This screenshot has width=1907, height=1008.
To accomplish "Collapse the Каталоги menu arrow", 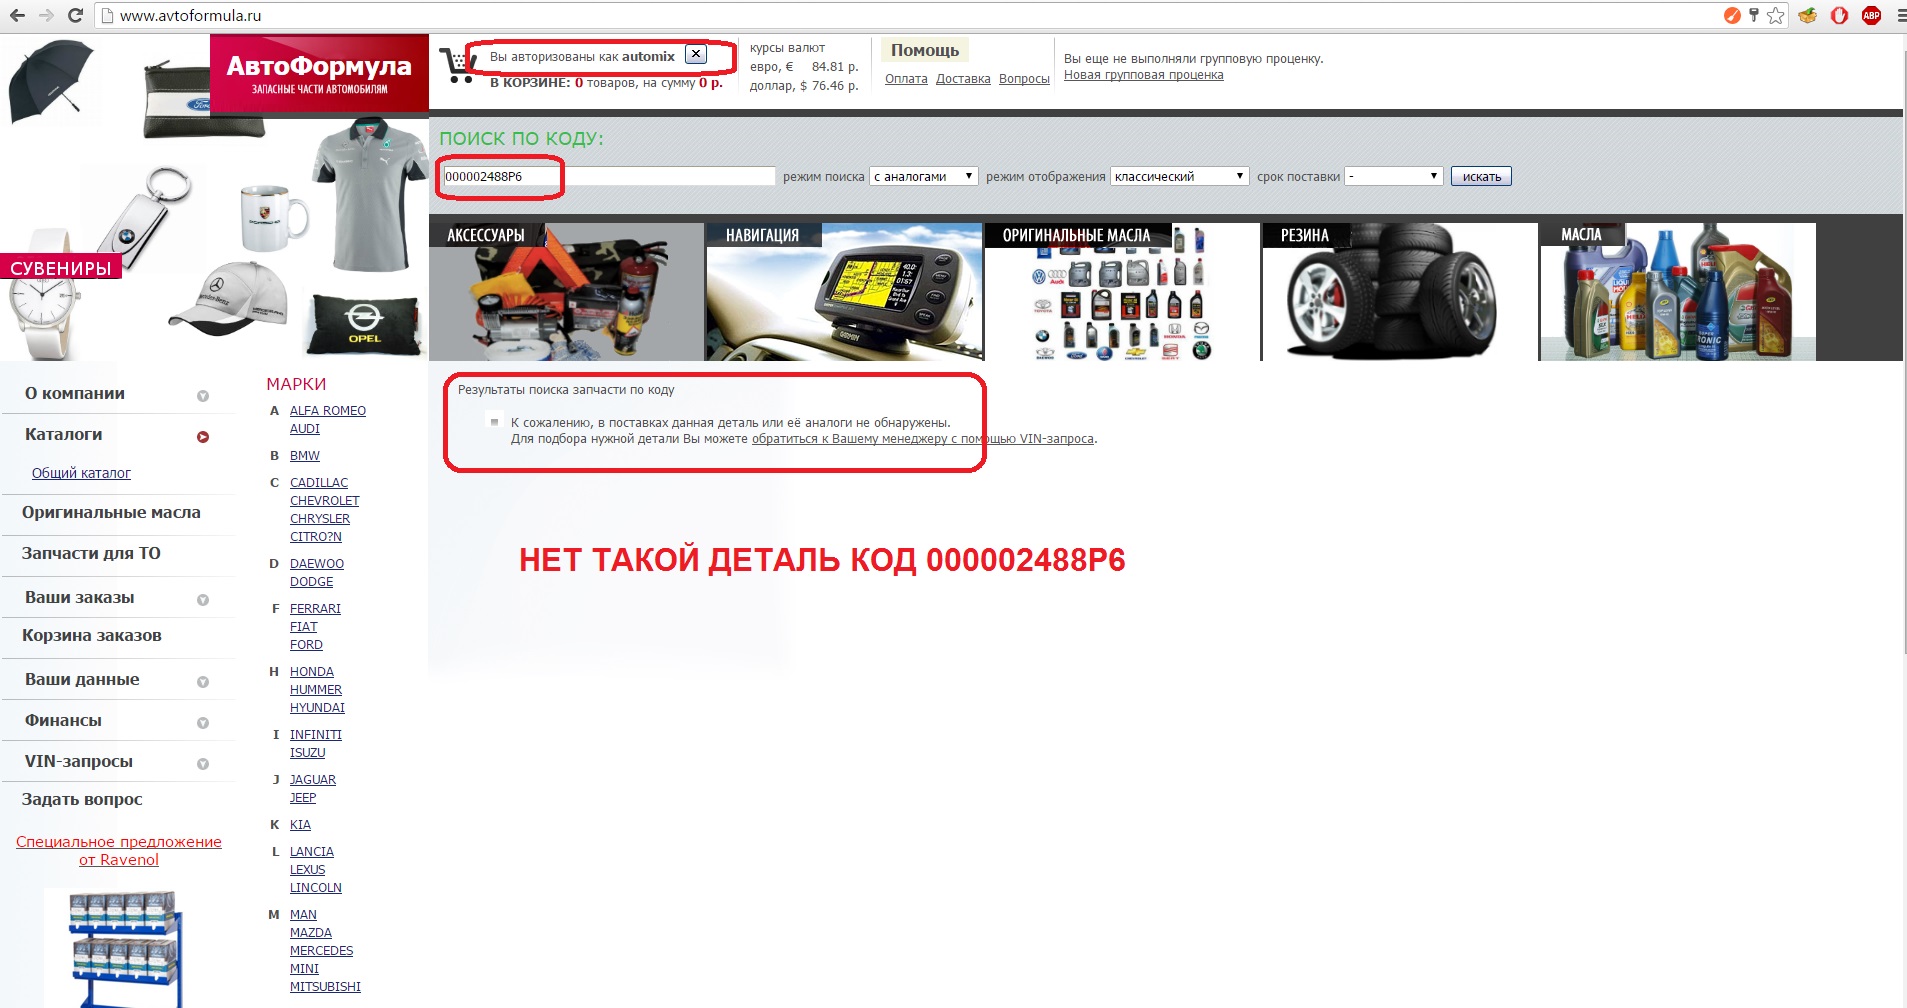I will [x=203, y=437].
